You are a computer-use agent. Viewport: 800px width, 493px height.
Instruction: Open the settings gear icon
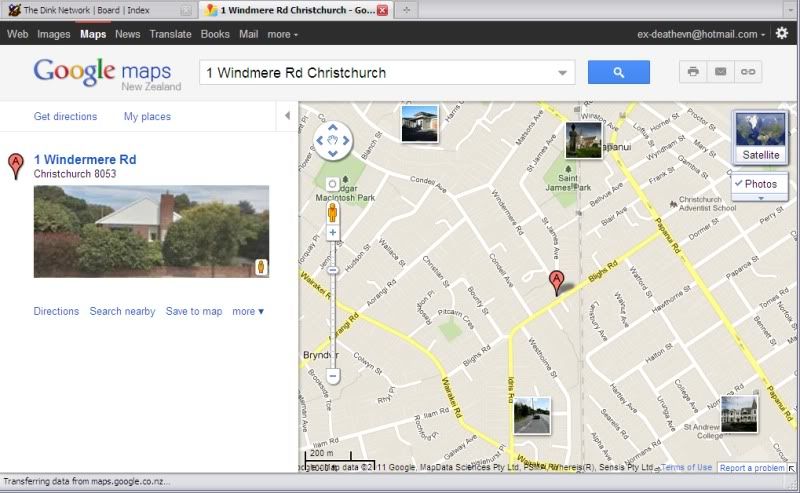782,33
